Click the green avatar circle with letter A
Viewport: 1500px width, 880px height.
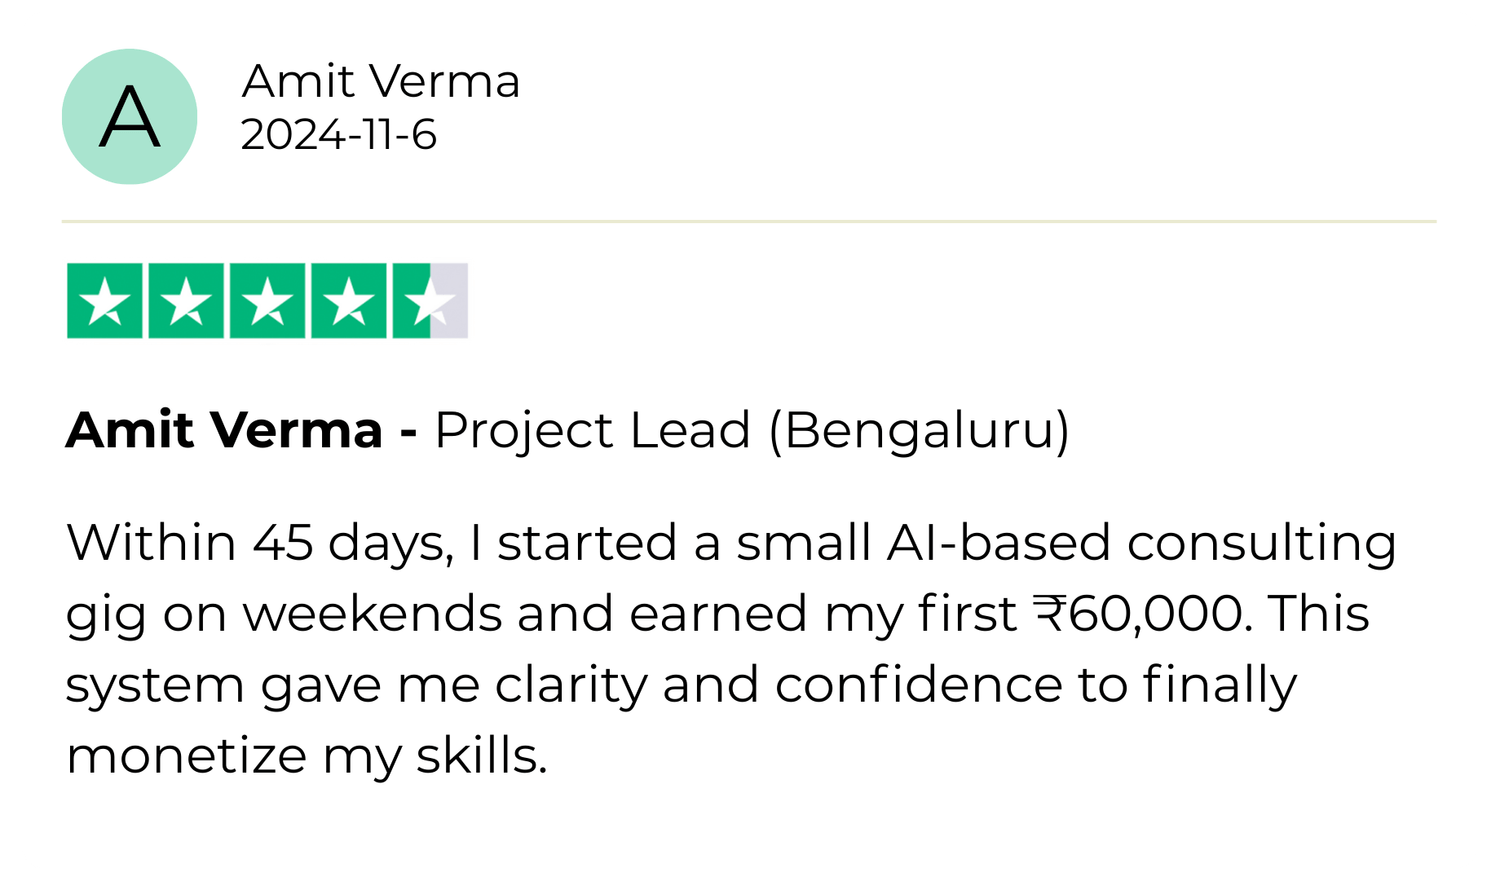pyautogui.click(x=129, y=117)
